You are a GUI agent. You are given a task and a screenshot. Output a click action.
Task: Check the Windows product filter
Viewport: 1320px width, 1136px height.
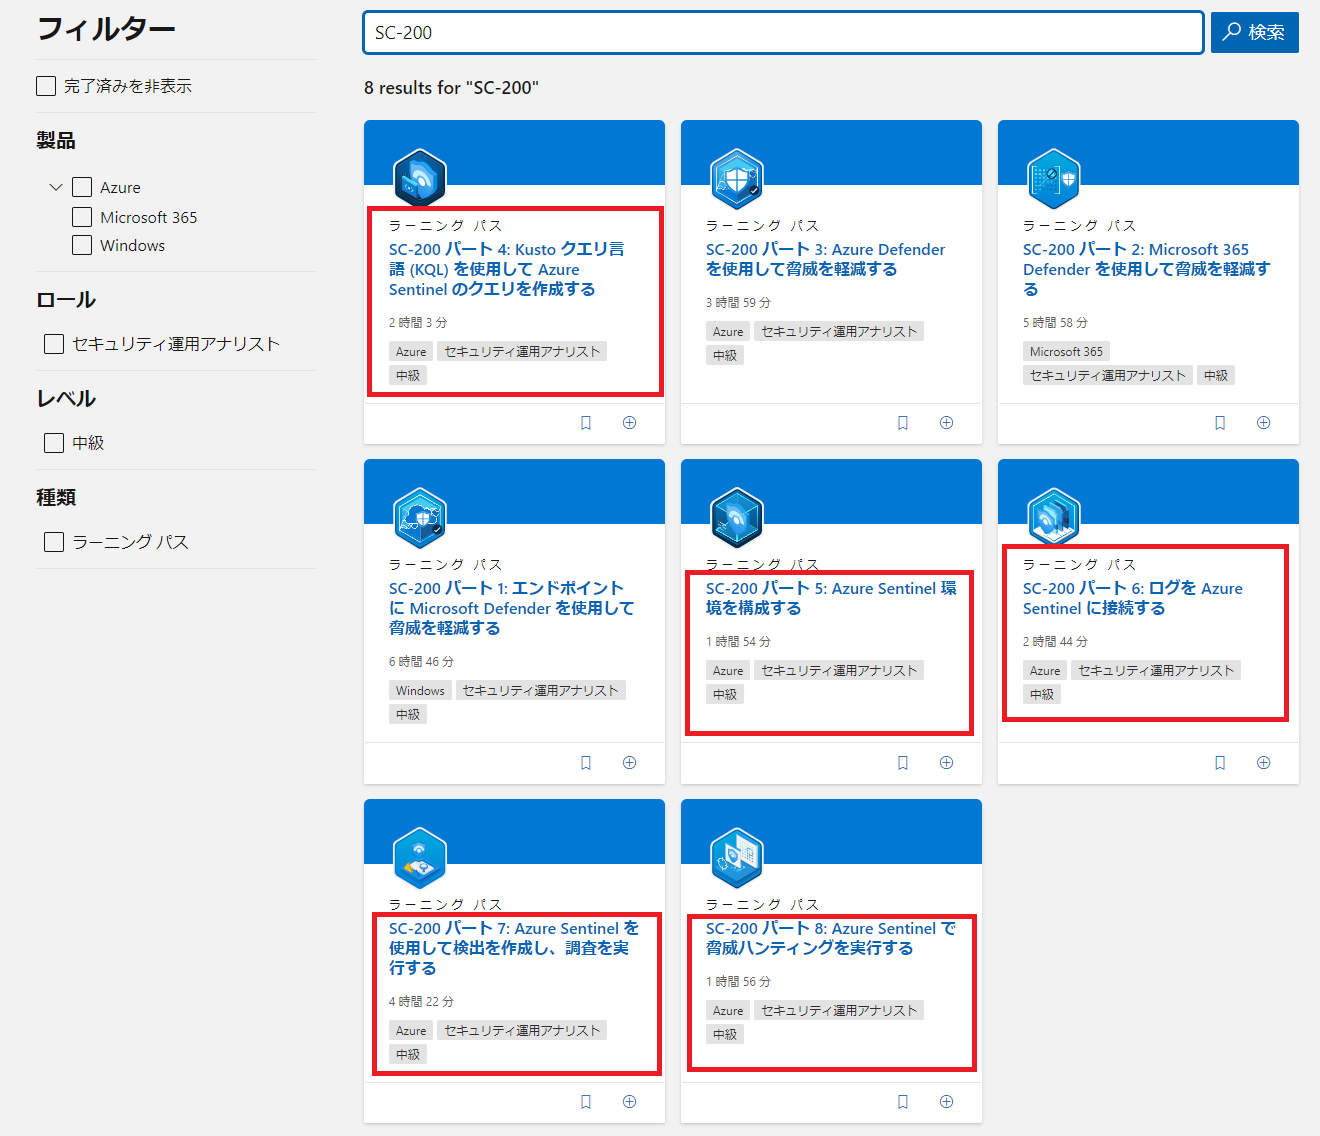click(81, 245)
